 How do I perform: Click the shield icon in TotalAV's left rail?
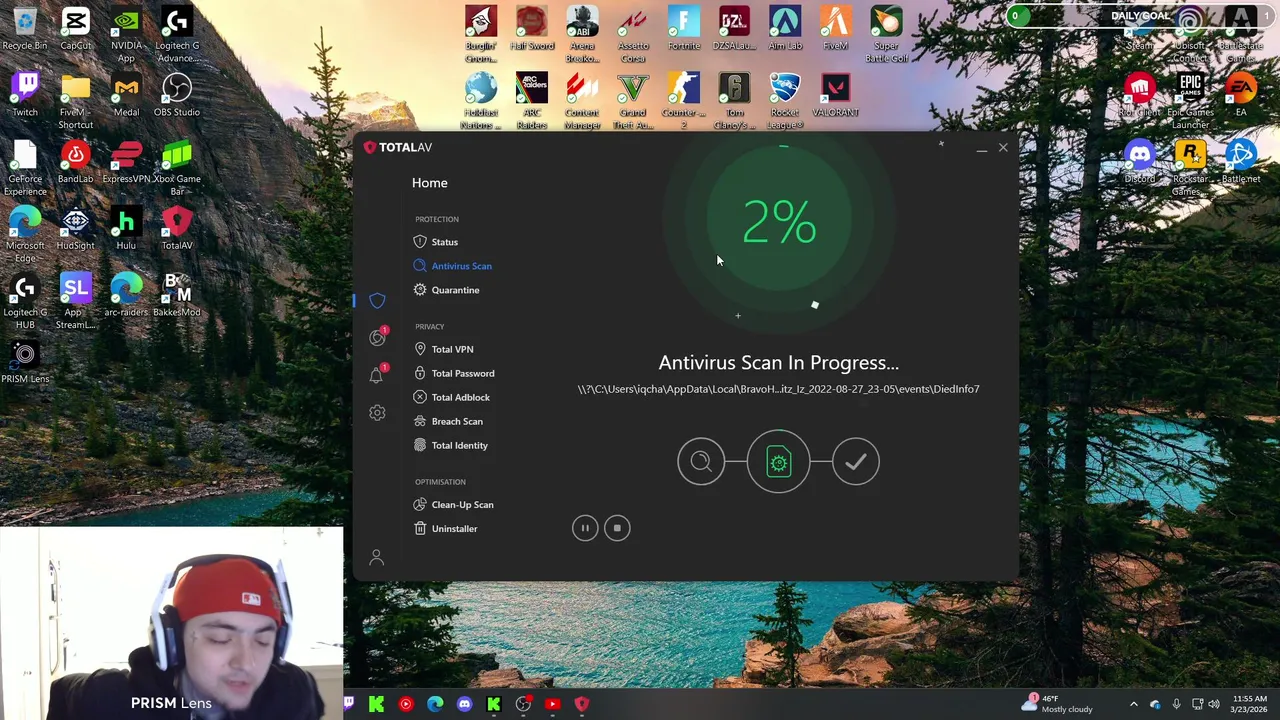point(377,301)
